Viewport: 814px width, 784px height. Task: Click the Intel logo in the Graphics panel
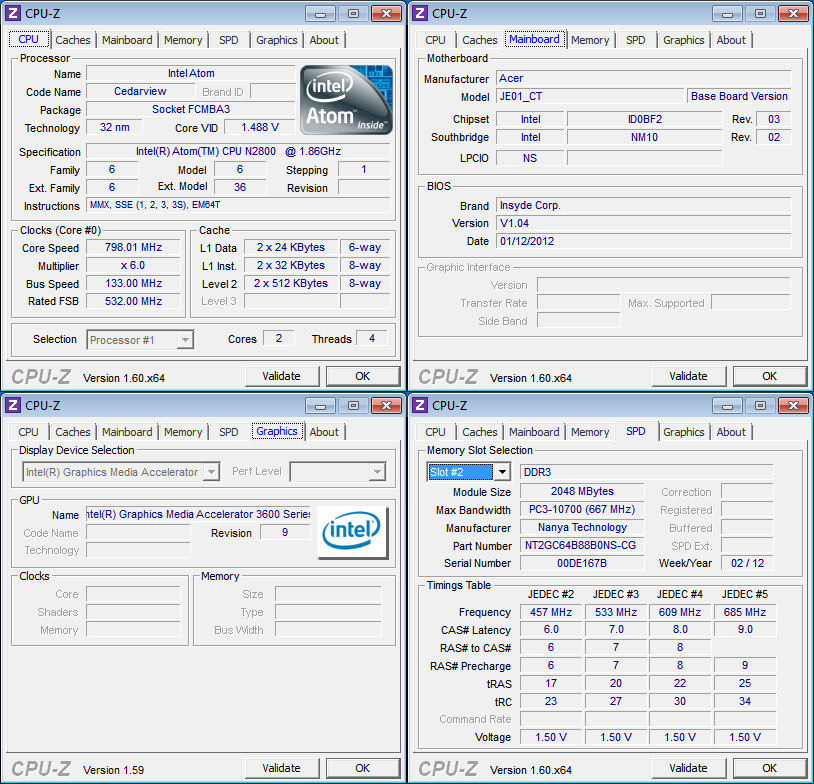pyautogui.click(x=352, y=533)
